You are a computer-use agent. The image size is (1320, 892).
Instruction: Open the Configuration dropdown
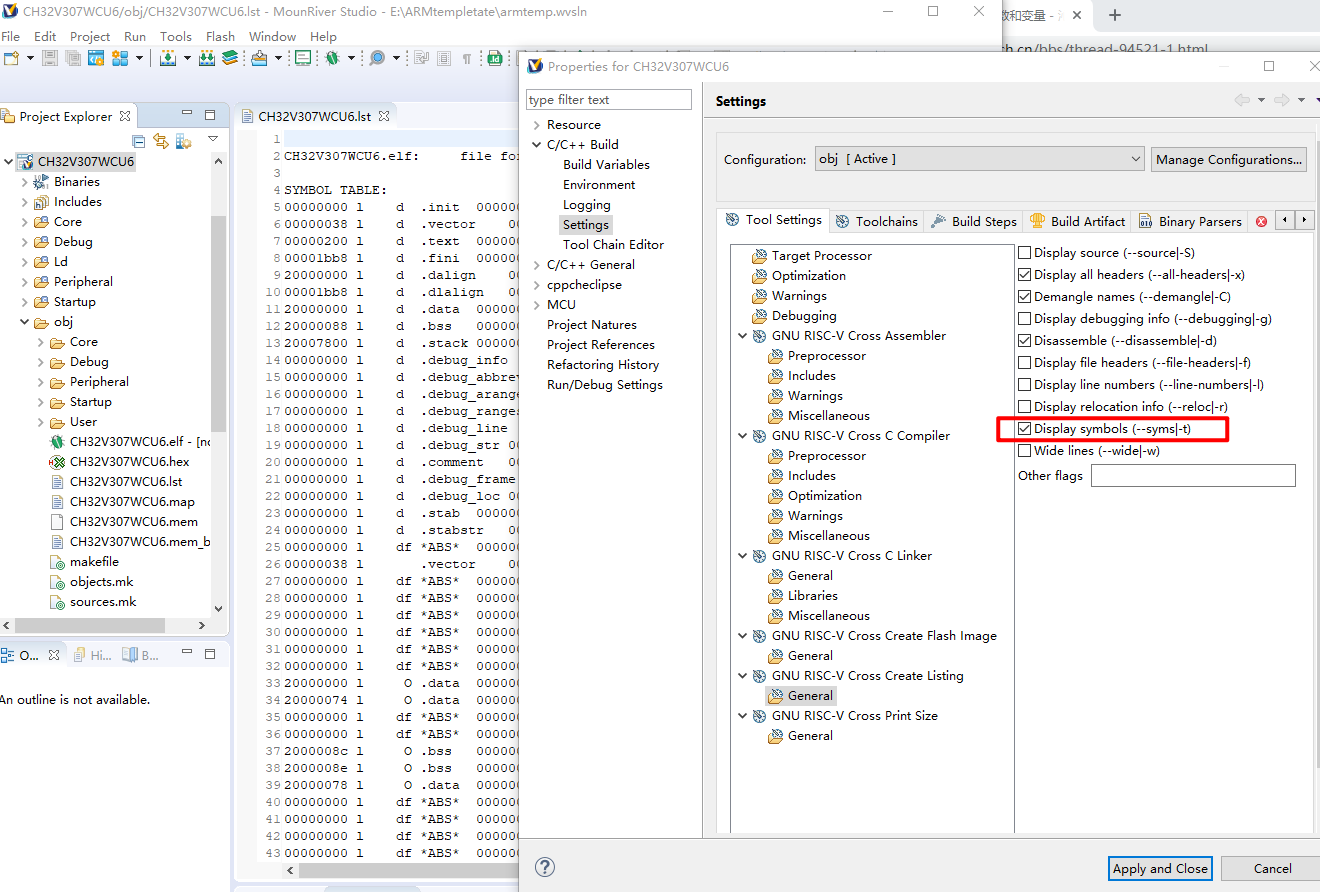[x=979, y=159]
